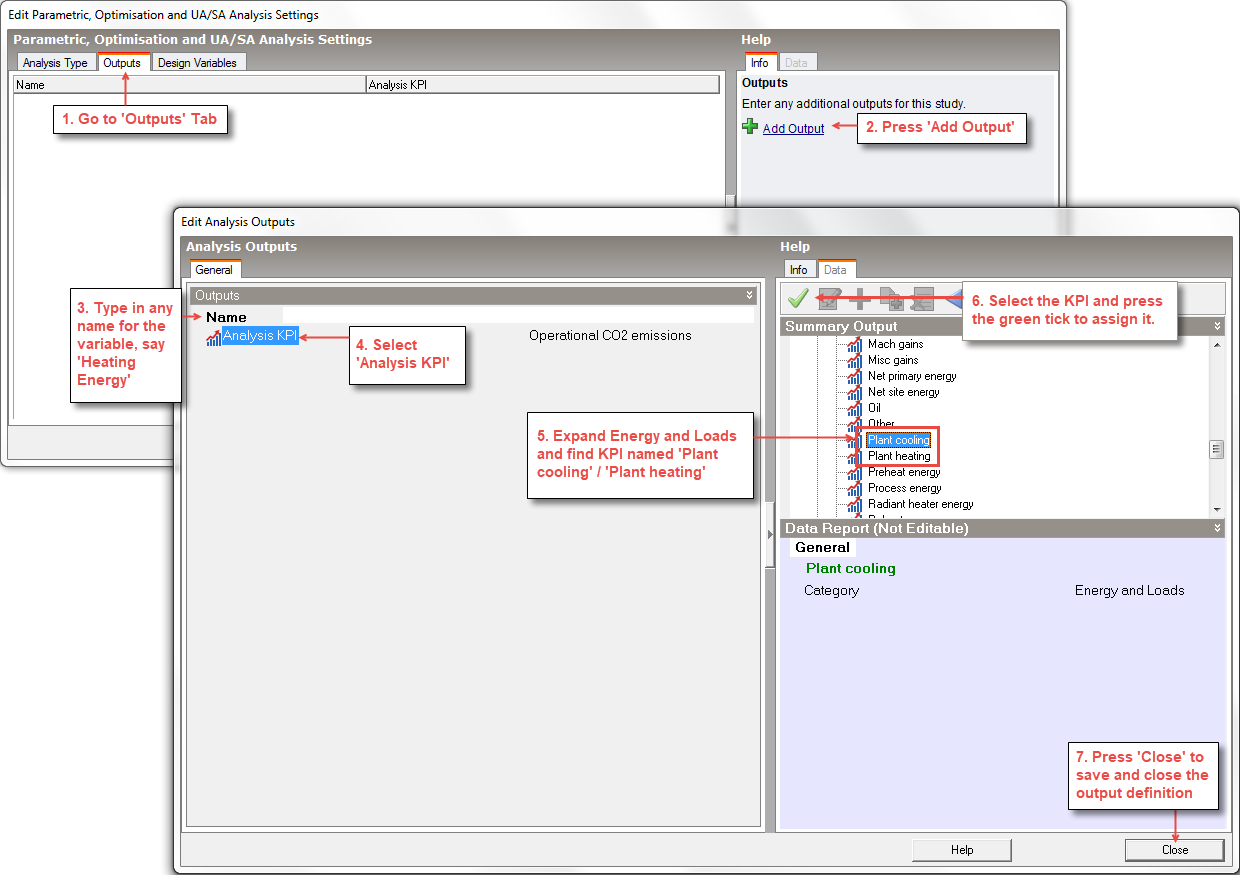Click the Add Output link
Viewport: 1240px width, 875px height.
793,128
